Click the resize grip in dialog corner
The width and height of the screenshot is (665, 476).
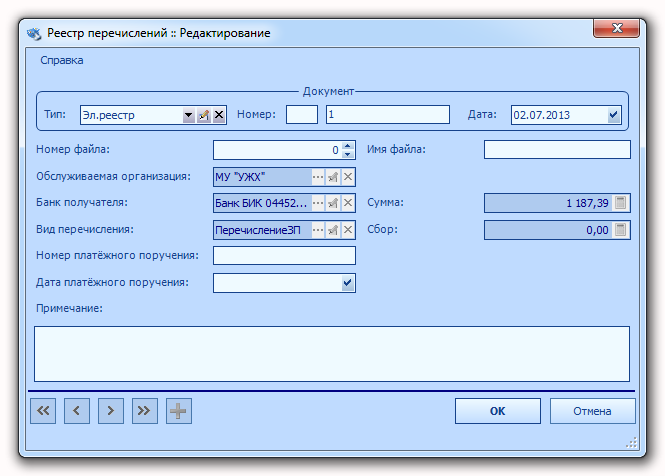click(x=631, y=443)
